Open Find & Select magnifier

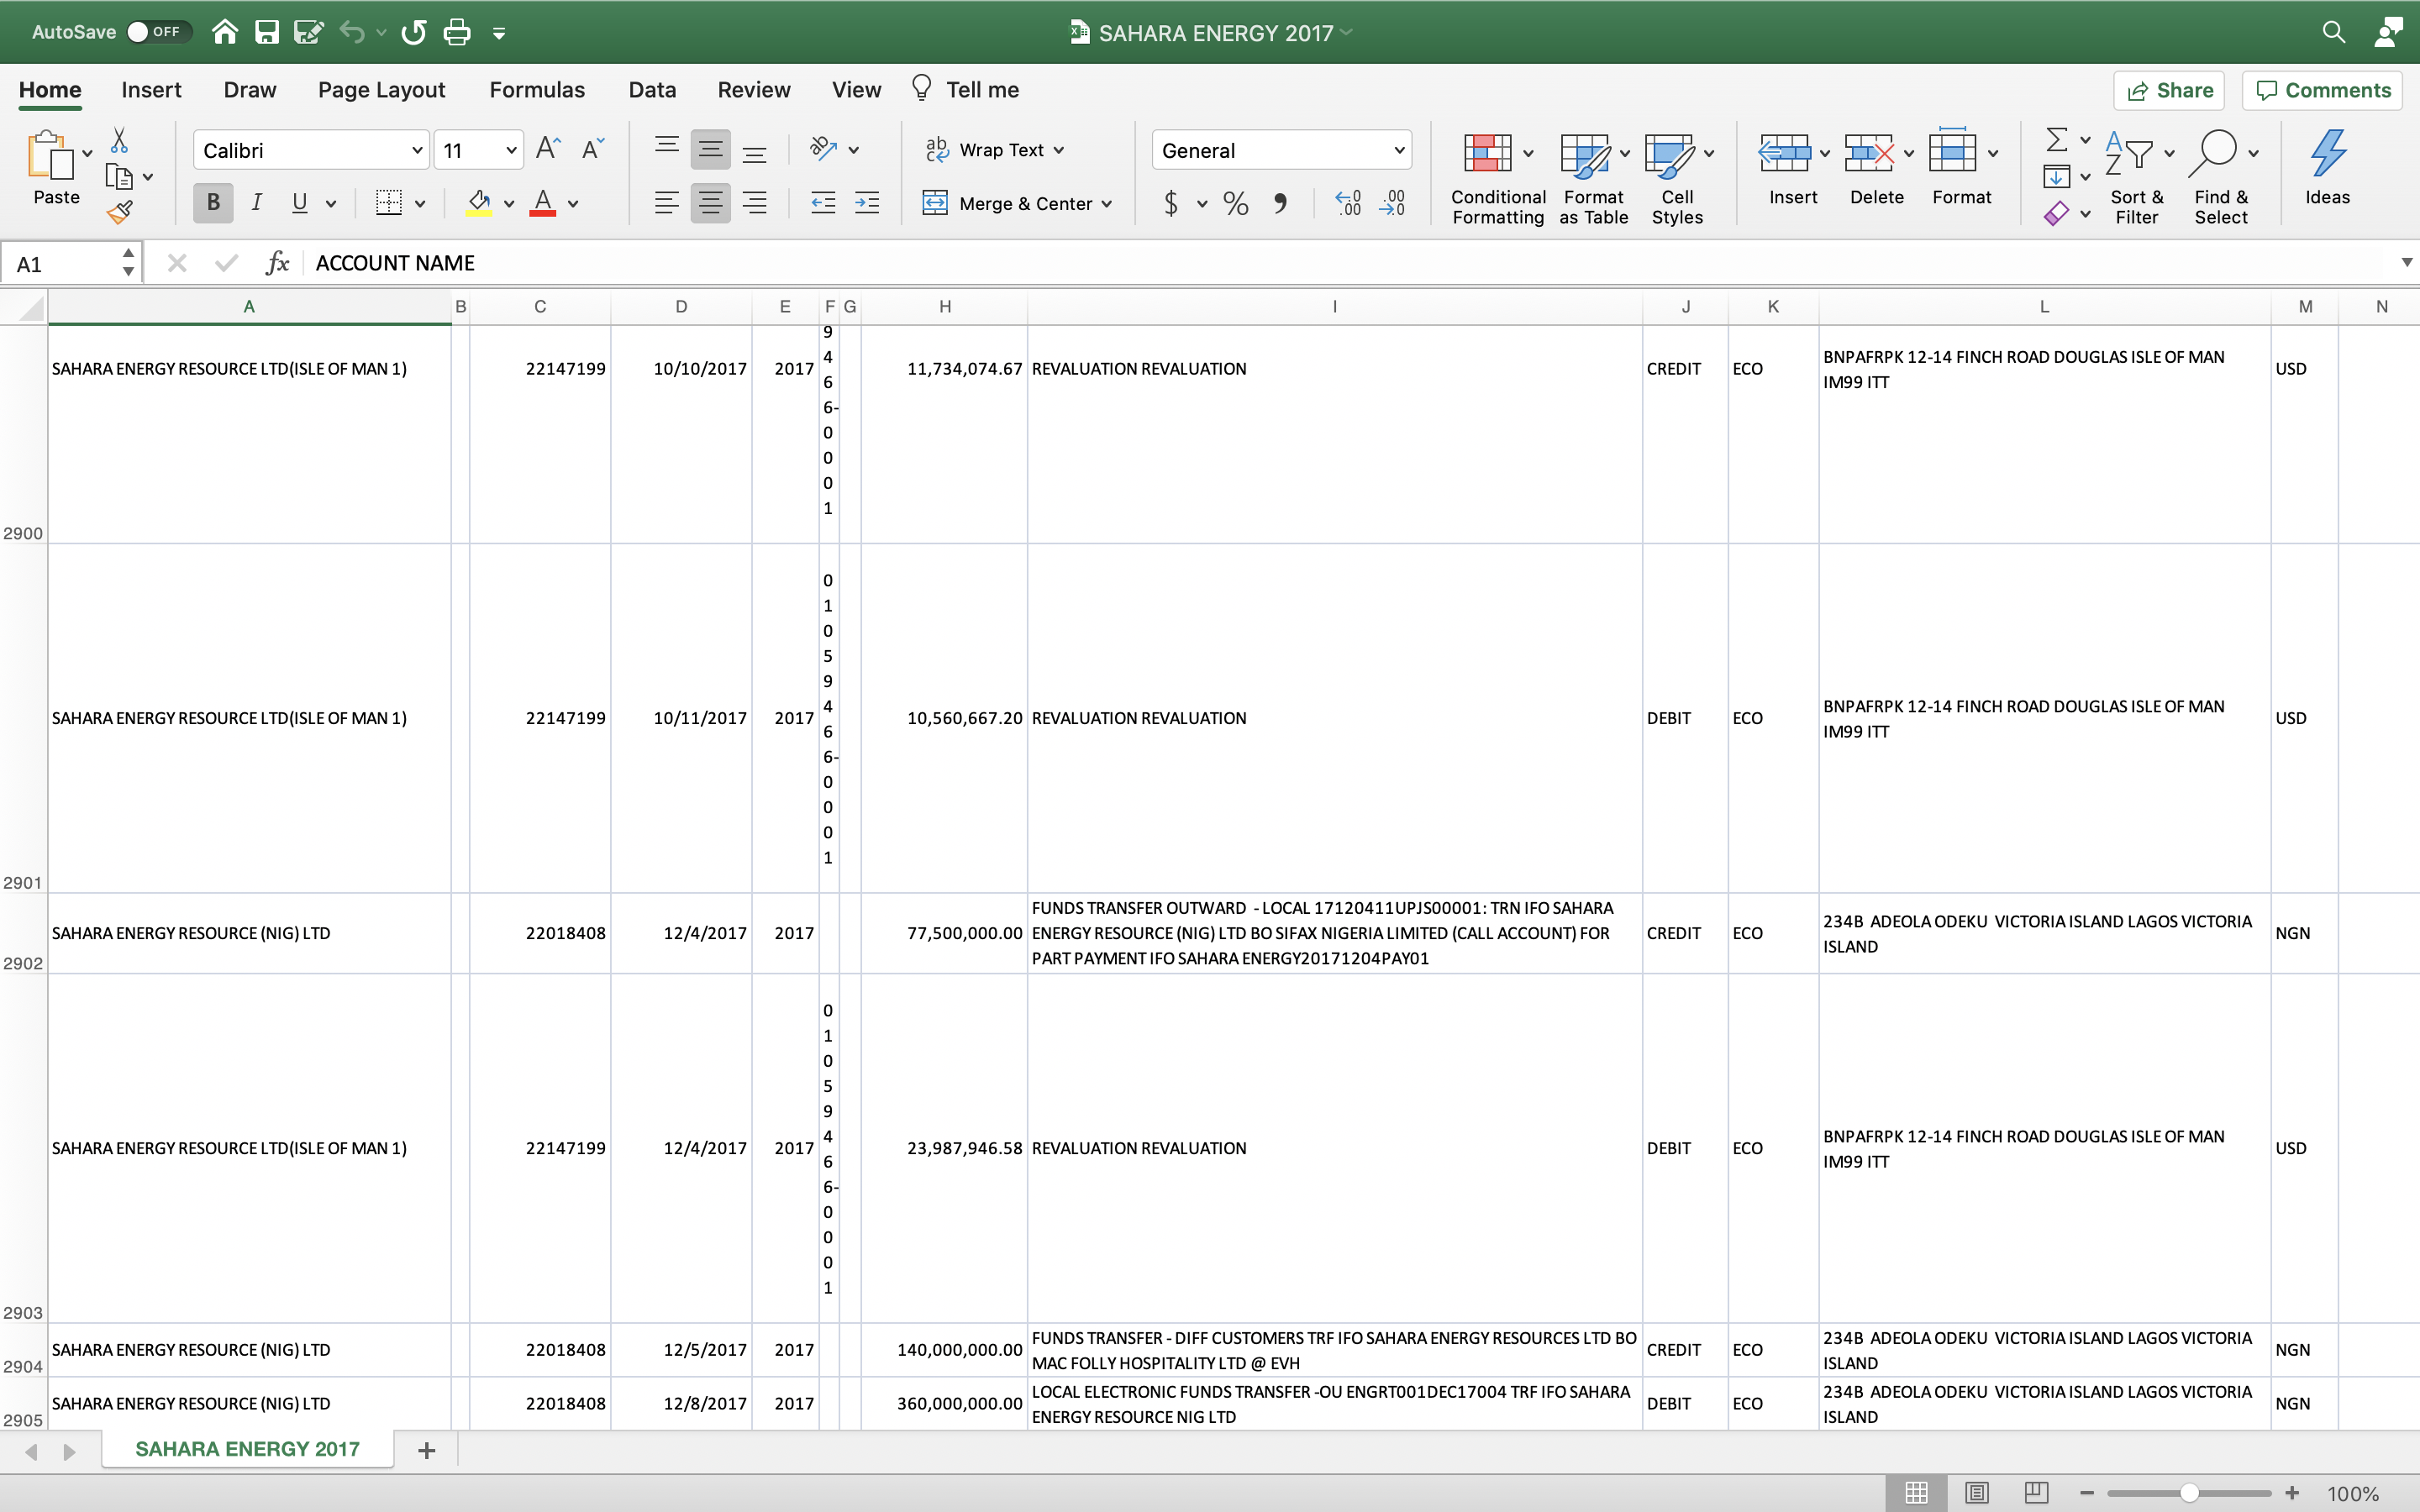(x=2222, y=178)
